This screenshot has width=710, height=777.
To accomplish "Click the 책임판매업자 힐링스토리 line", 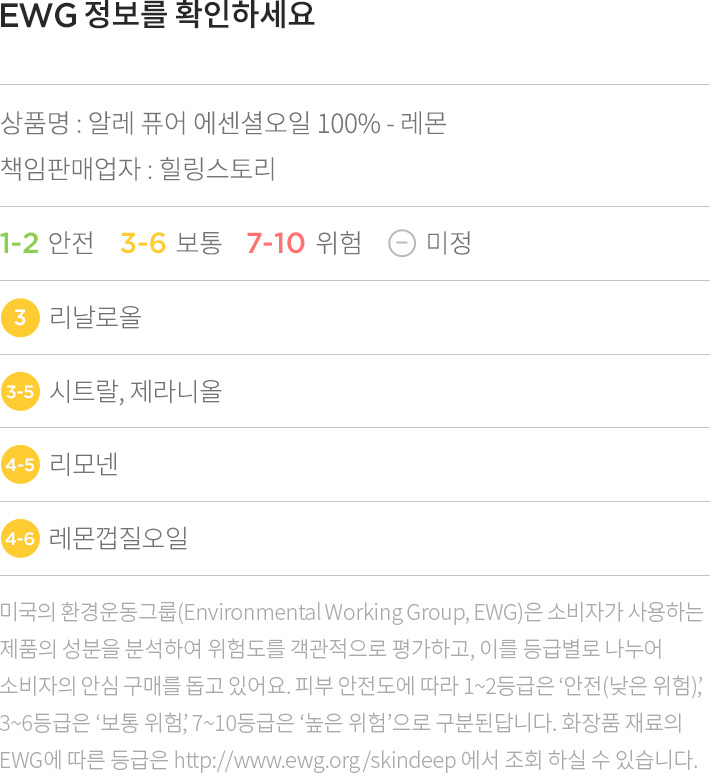I will tap(138, 168).
